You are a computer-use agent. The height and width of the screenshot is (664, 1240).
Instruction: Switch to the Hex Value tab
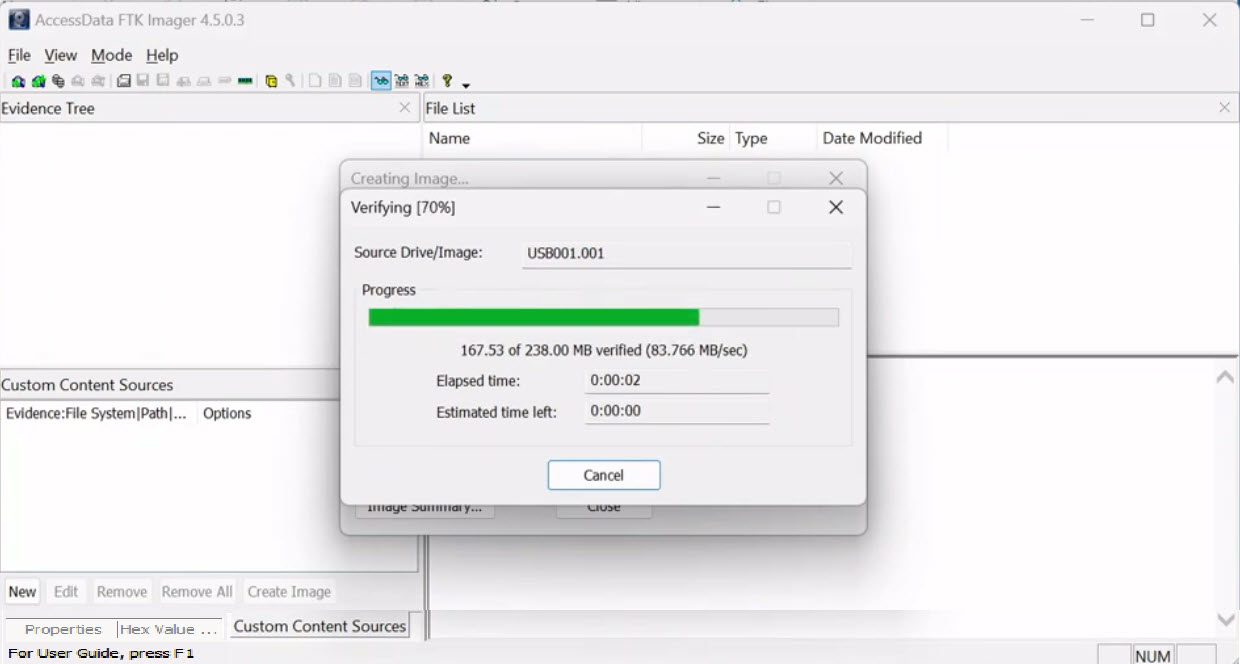(168, 629)
